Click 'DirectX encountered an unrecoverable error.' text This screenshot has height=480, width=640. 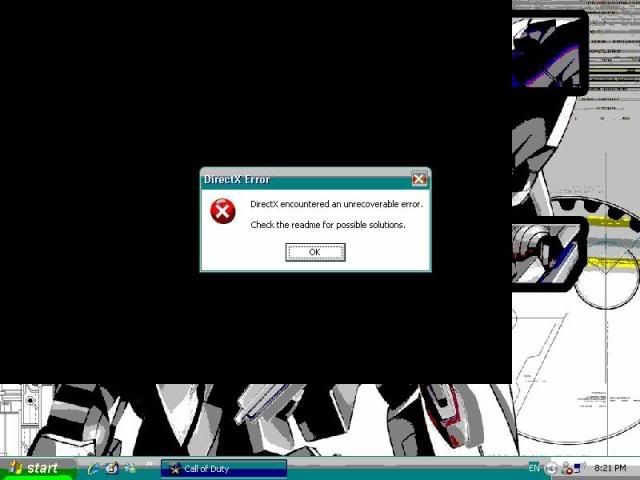coord(336,204)
